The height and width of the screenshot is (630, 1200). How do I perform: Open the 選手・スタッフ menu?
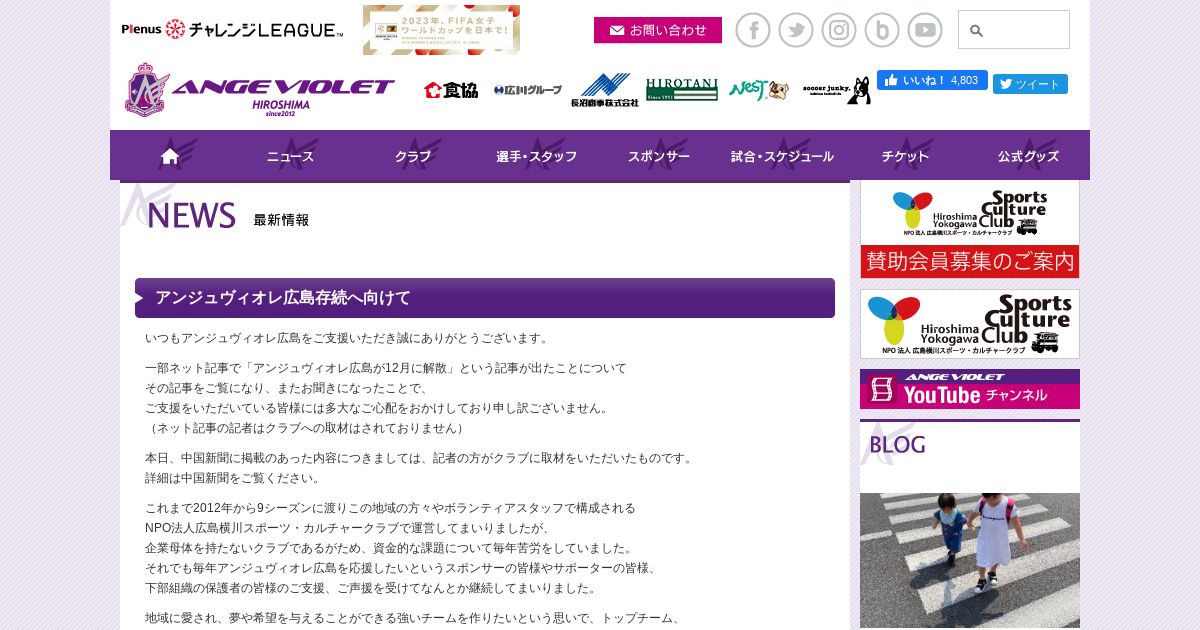(x=536, y=156)
